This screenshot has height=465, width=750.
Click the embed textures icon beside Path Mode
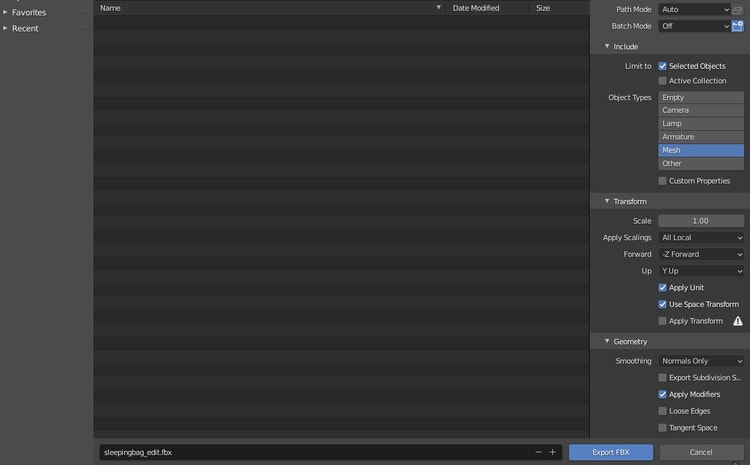pos(737,10)
